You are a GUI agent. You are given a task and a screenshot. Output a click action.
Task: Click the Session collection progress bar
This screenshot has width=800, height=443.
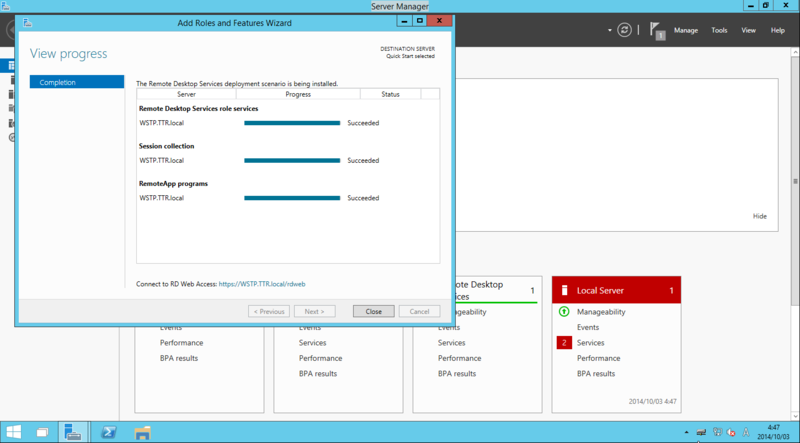[x=292, y=160]
